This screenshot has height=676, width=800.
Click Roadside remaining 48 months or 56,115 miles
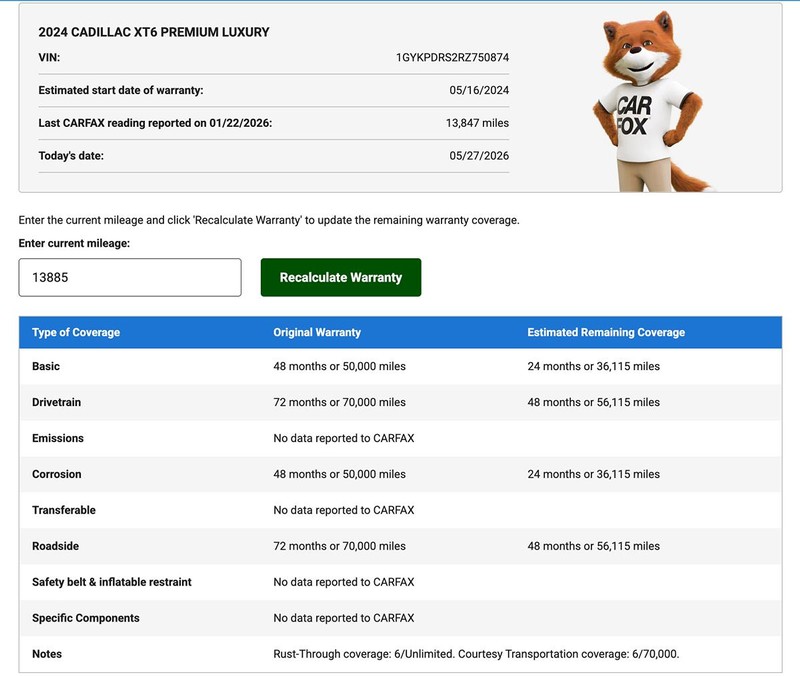click(593, 546)
